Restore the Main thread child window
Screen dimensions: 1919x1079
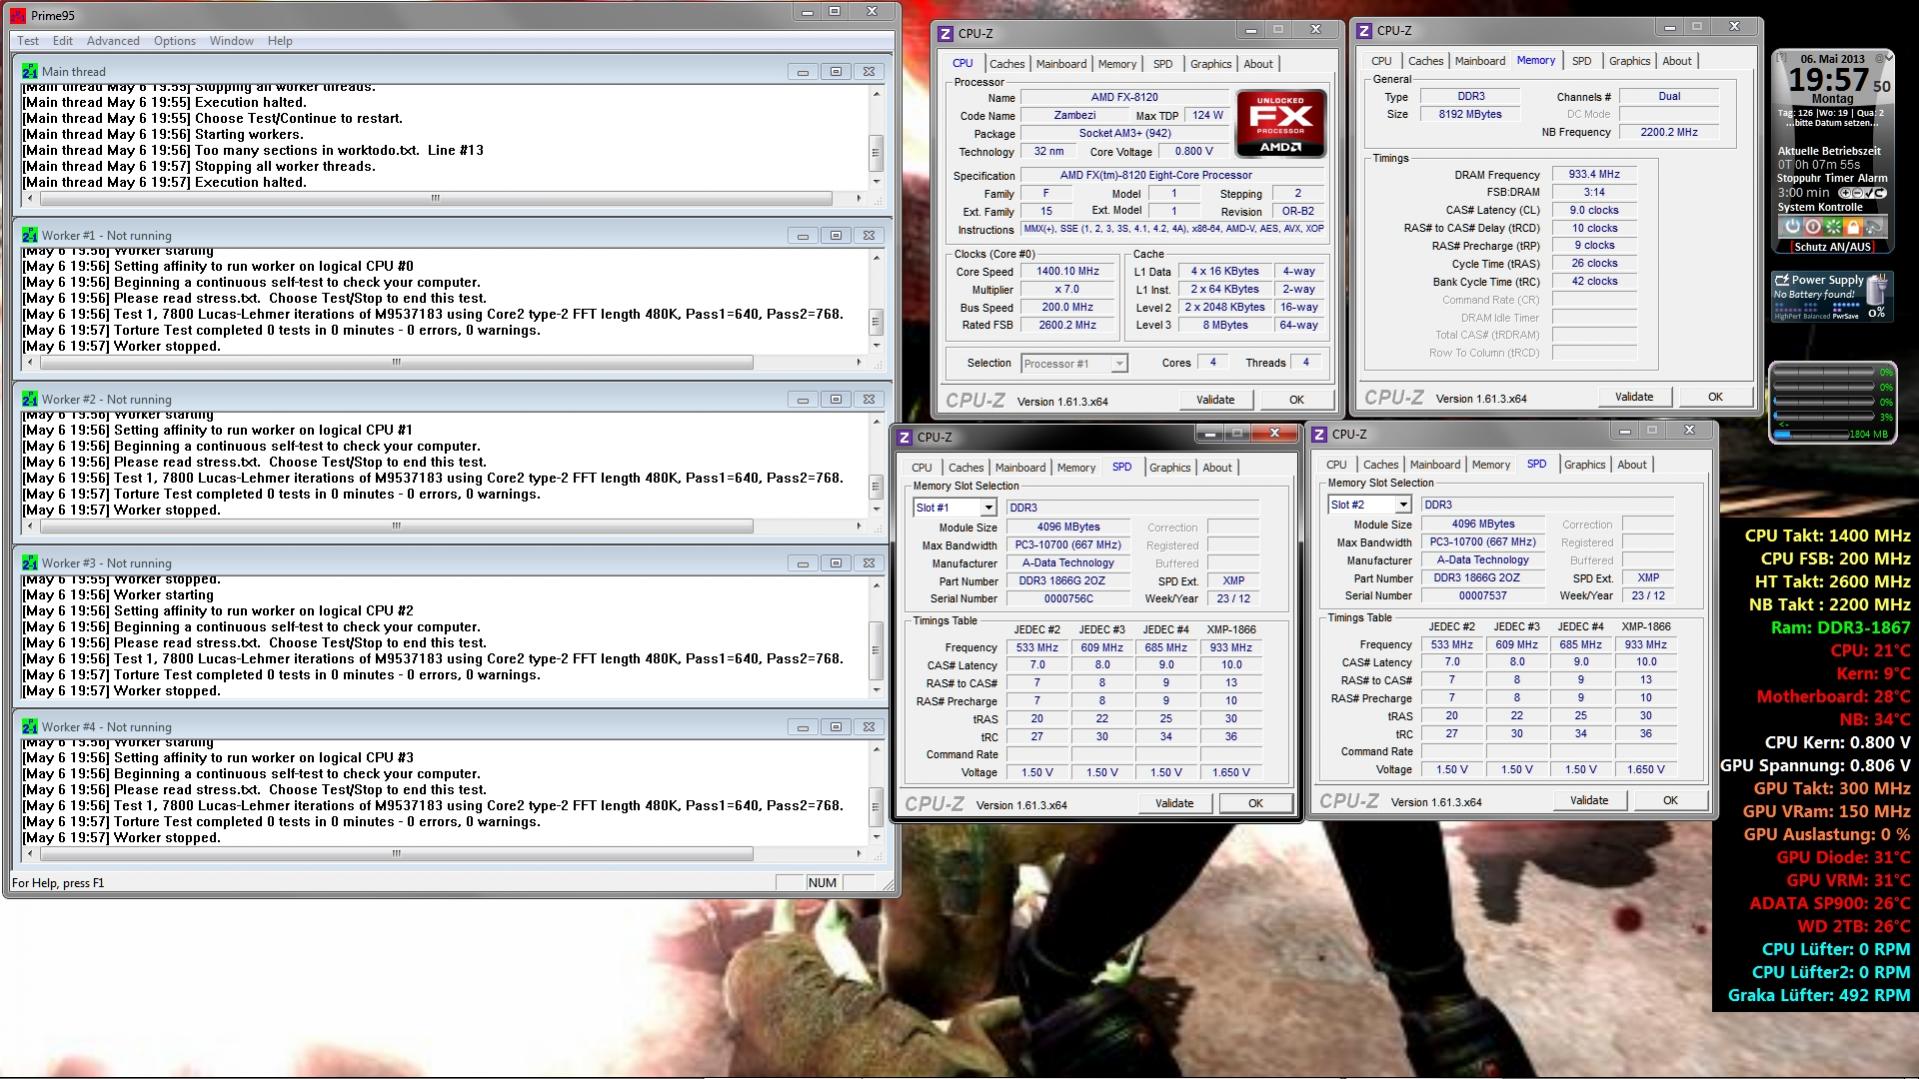tap(836, 71)
